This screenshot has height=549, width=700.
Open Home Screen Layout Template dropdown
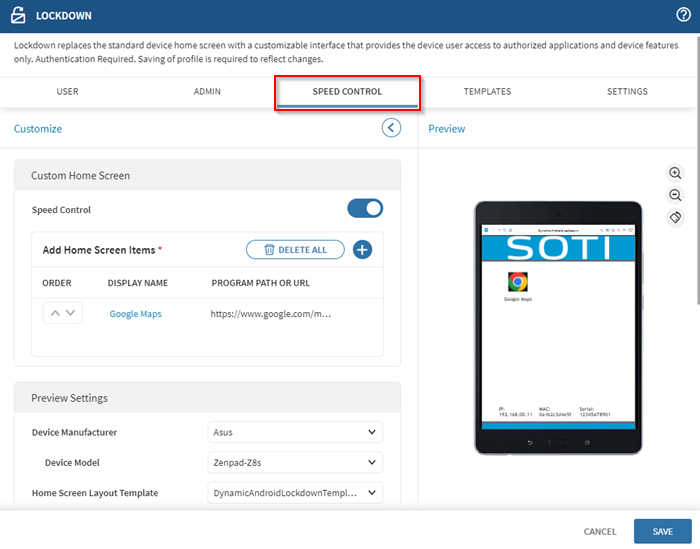click(296, 492)
